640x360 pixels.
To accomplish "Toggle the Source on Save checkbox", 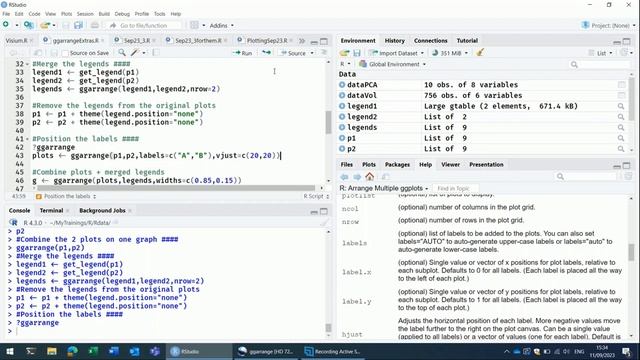I will point(65,53).
